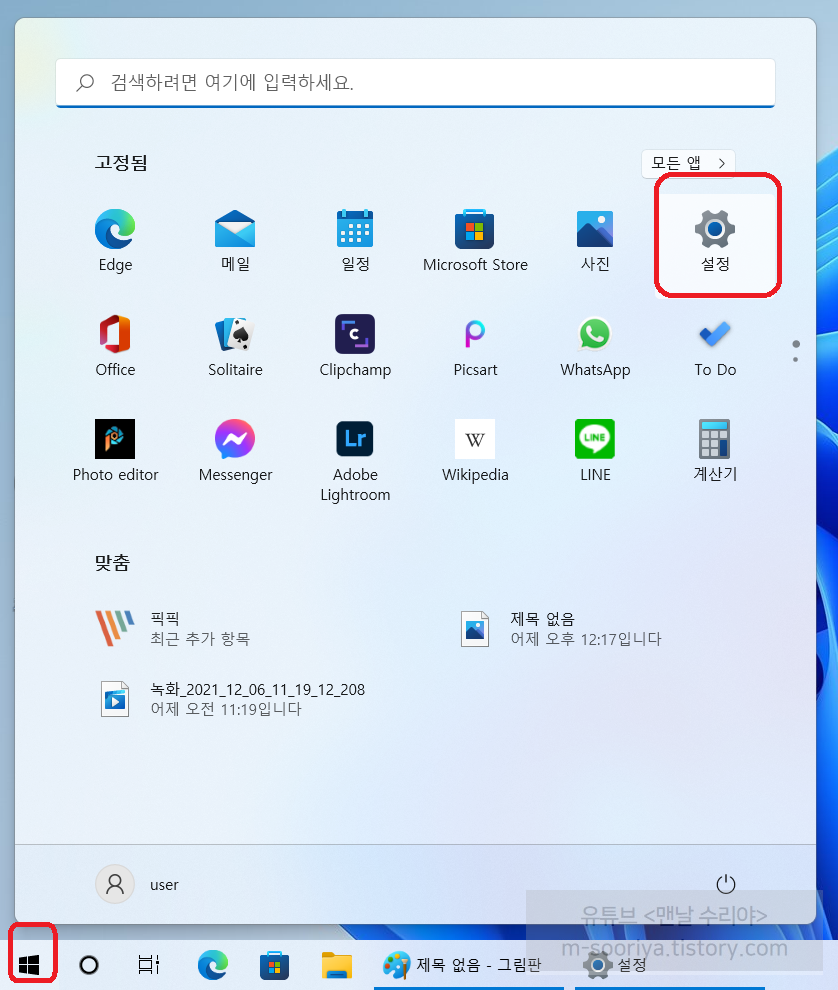
Task: Click the 모든 앱 button
Action: [688, 163]
